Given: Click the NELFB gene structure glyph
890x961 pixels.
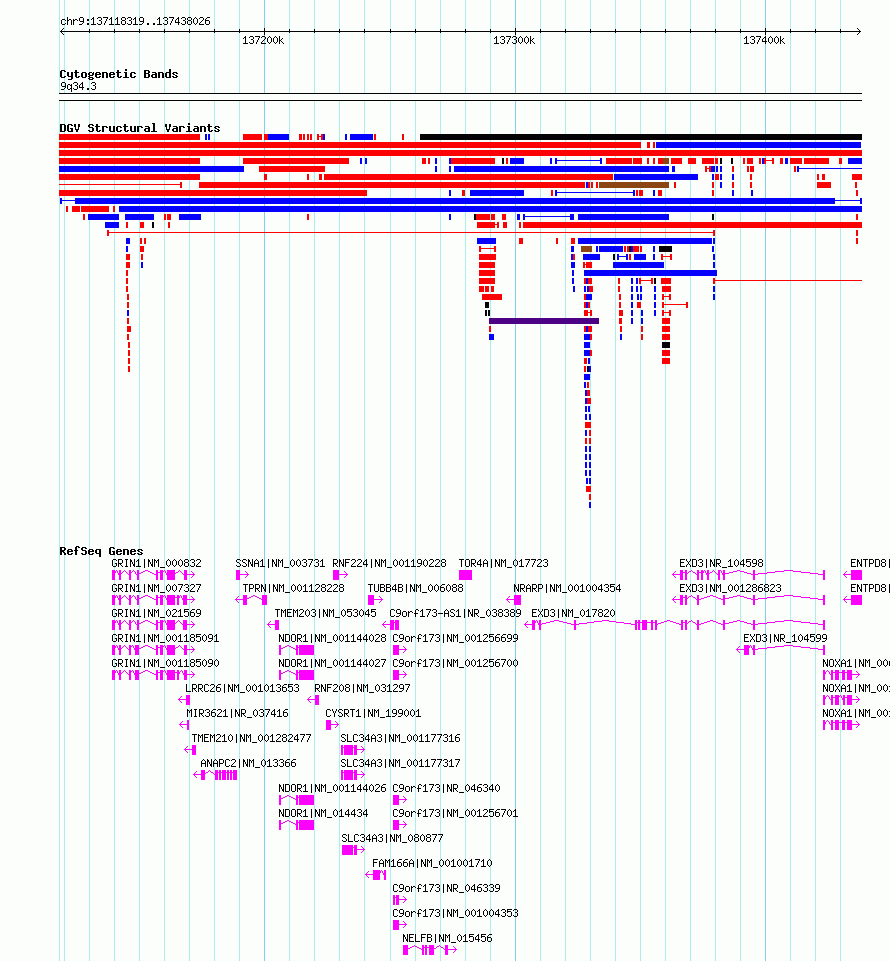Looking at the screenshot, I should click(x=430, y=950).
